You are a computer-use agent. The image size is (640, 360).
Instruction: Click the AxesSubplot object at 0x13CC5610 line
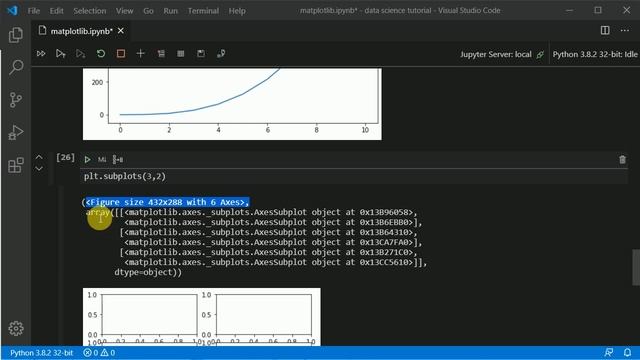coord(276,262)
